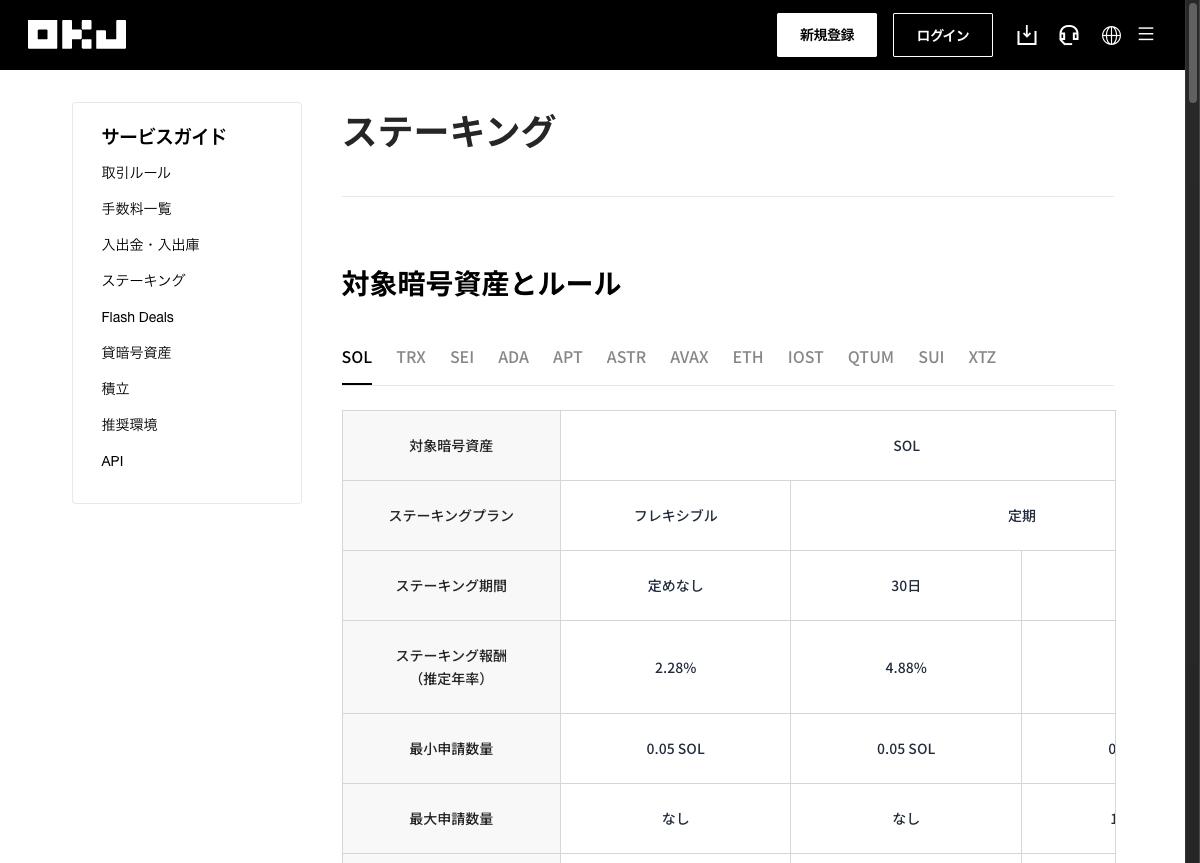1200x863 pixels.
Task: Open the globe language selector
Action: point(1111,35)
